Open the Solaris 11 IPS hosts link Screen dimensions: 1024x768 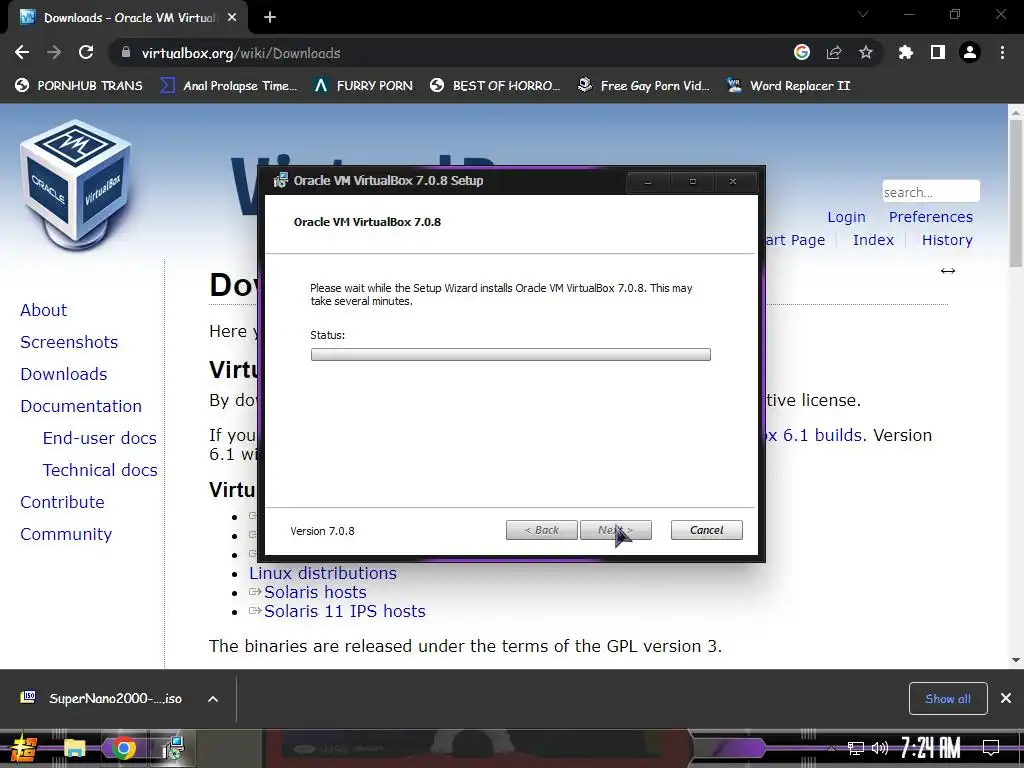pyautogui.click(x=345, y=611)
